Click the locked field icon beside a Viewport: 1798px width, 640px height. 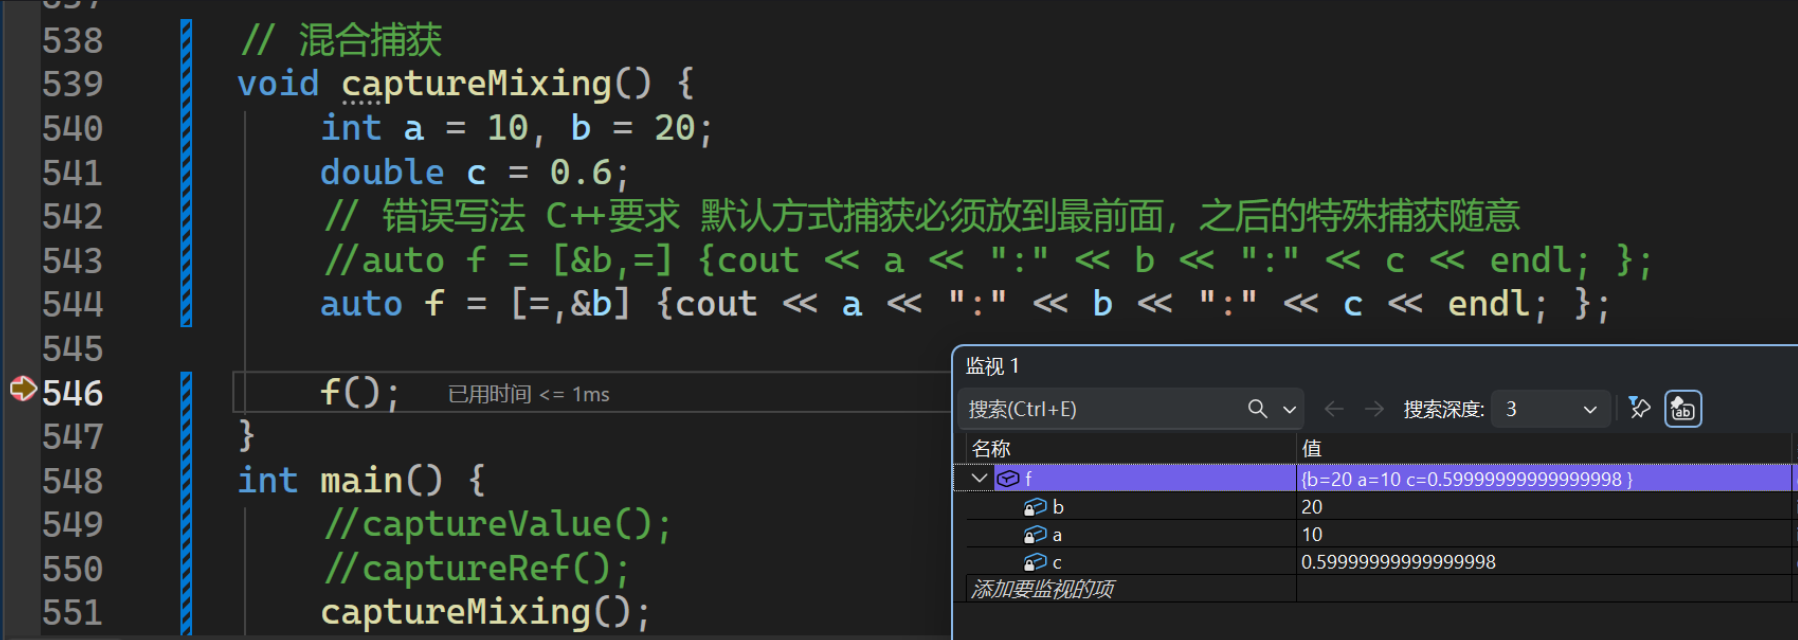click(1035, 535)
